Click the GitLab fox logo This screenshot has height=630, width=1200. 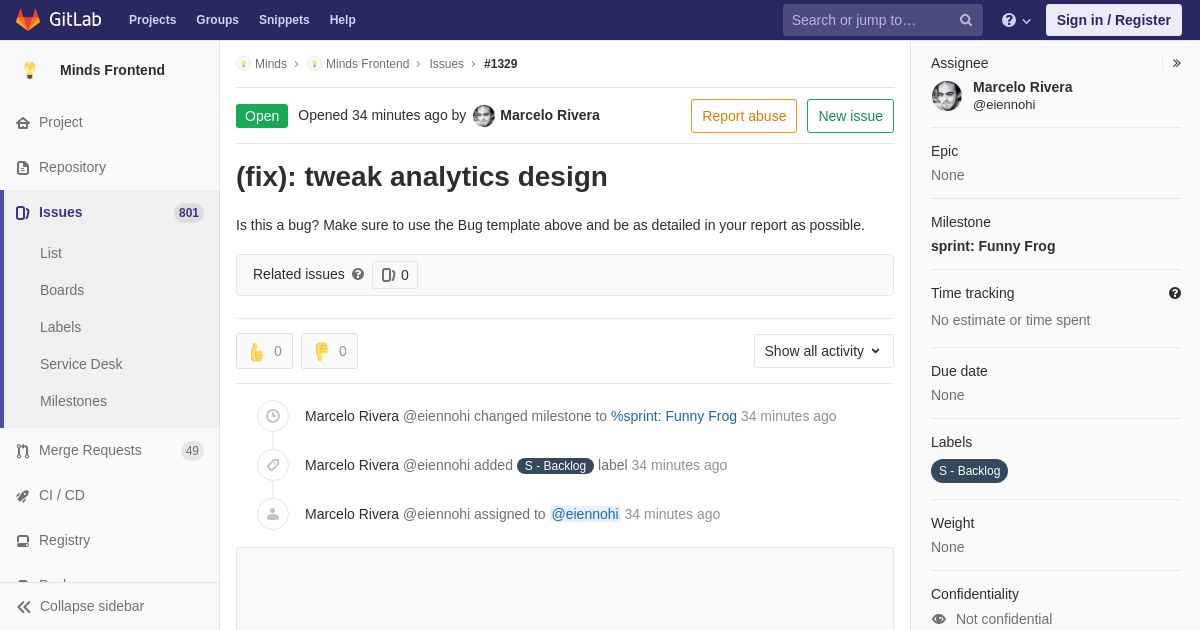28,20
